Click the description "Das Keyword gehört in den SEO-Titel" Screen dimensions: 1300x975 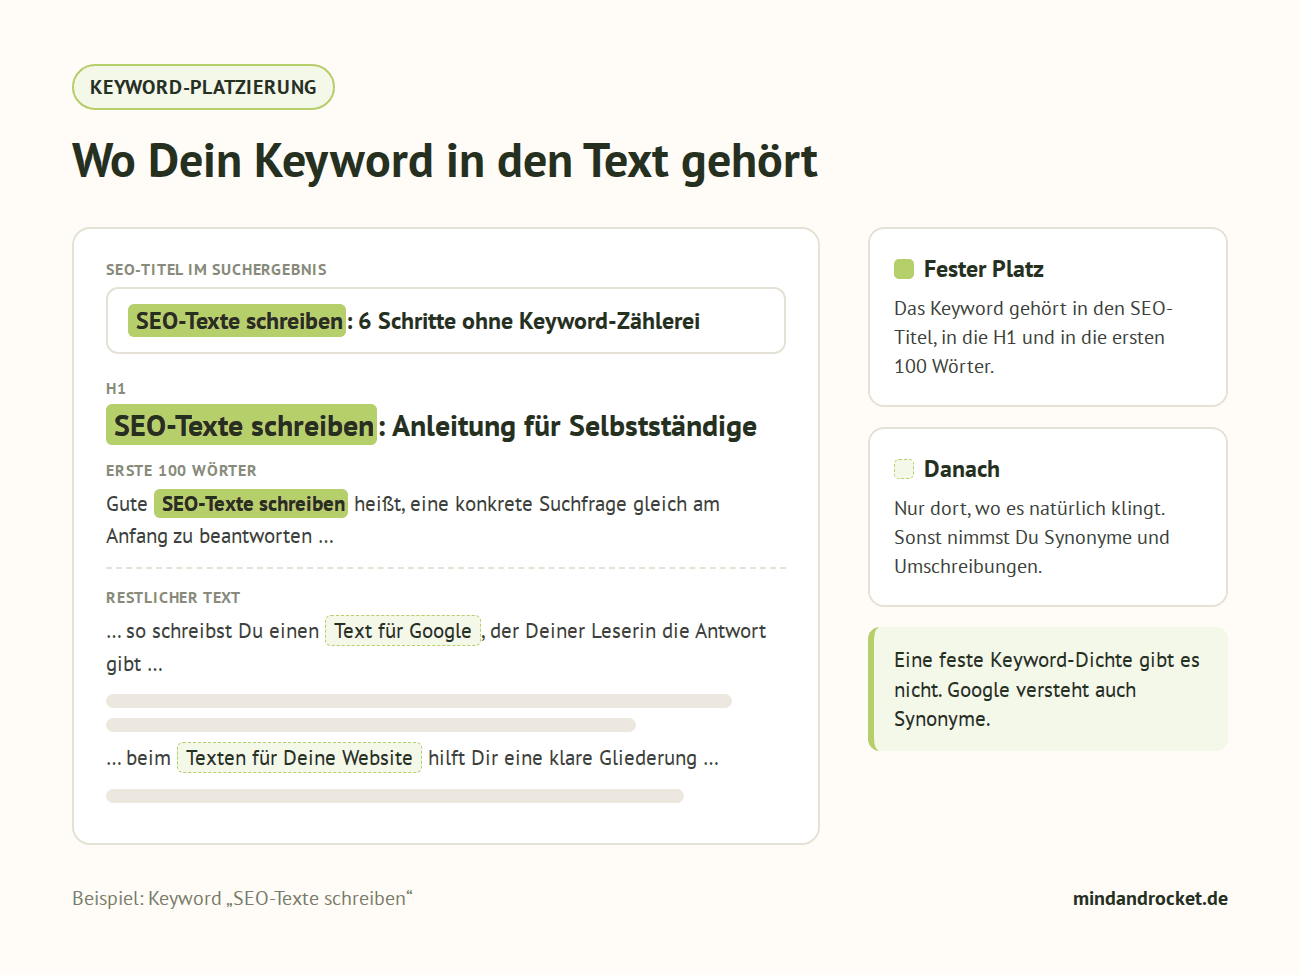pyautogui.click(x=1033, y=337)
